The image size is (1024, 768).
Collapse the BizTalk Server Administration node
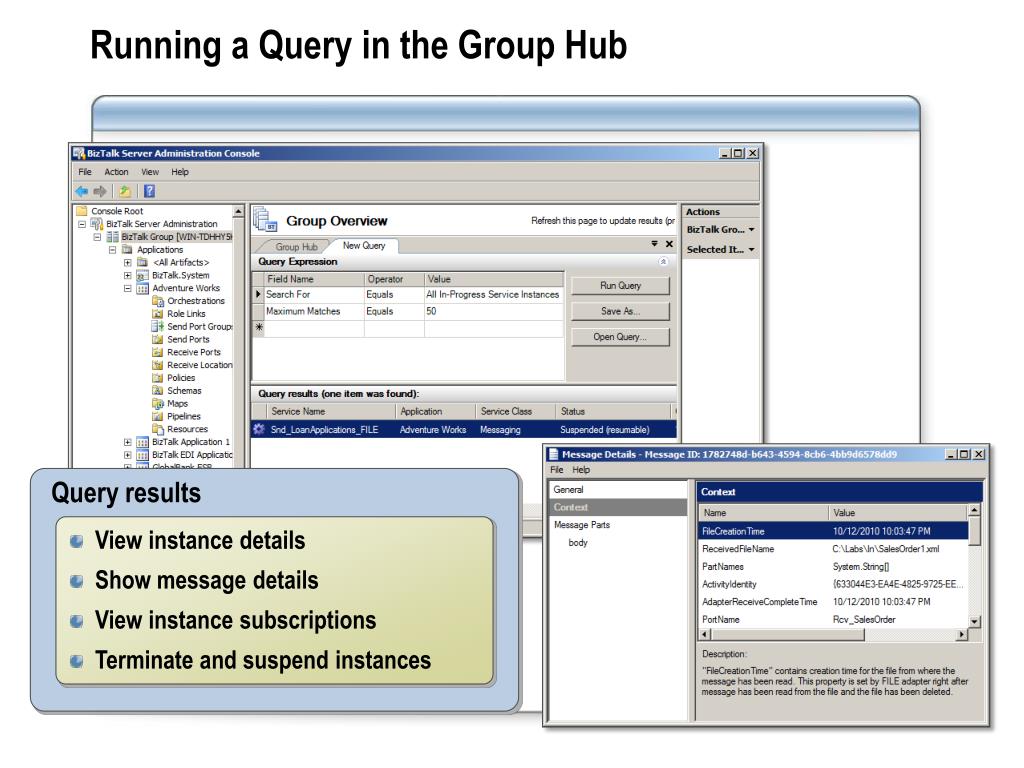click(82, 224)
